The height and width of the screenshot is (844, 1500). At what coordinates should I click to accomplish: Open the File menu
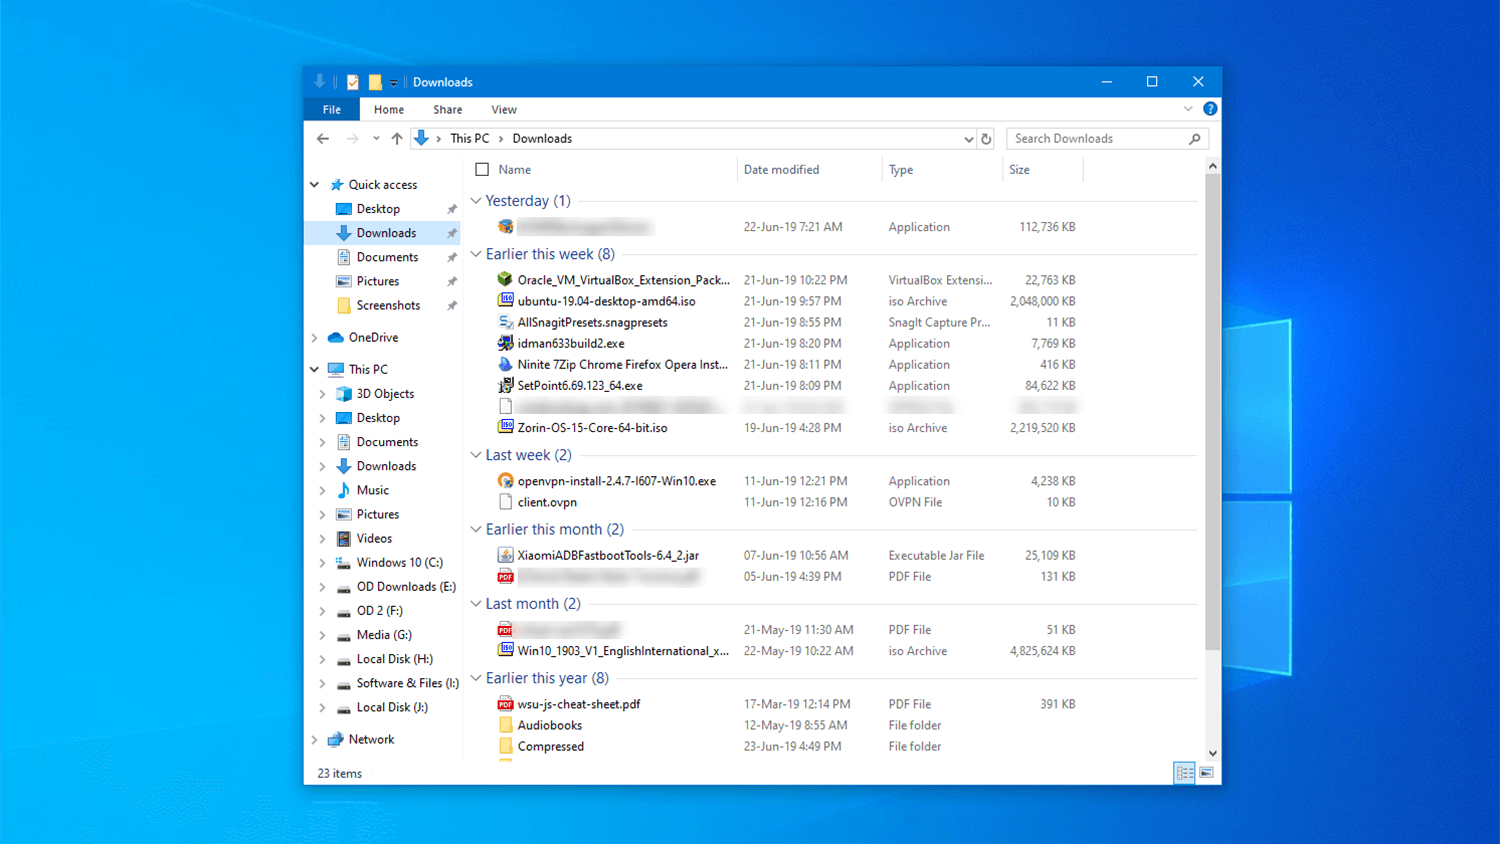pos(331,109)
